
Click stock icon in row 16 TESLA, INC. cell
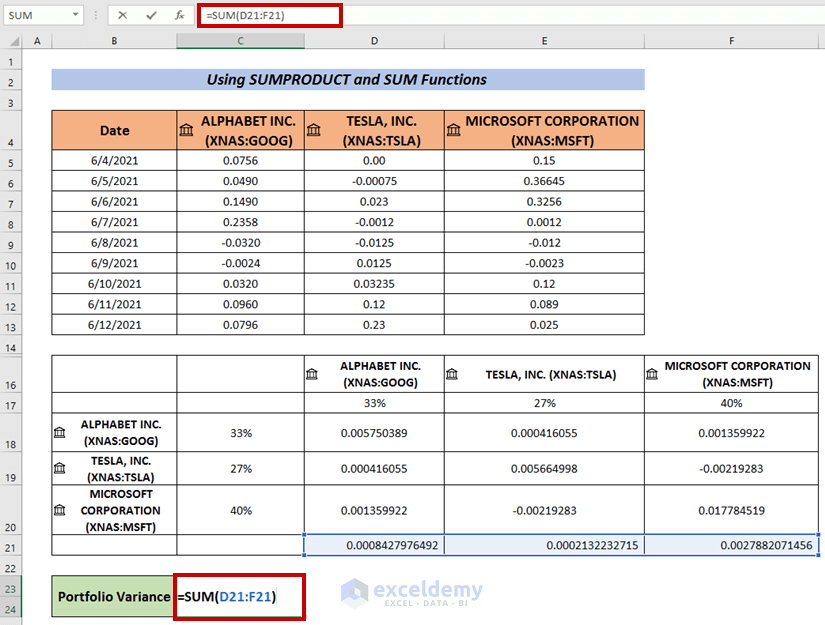(x=452, y=374)
